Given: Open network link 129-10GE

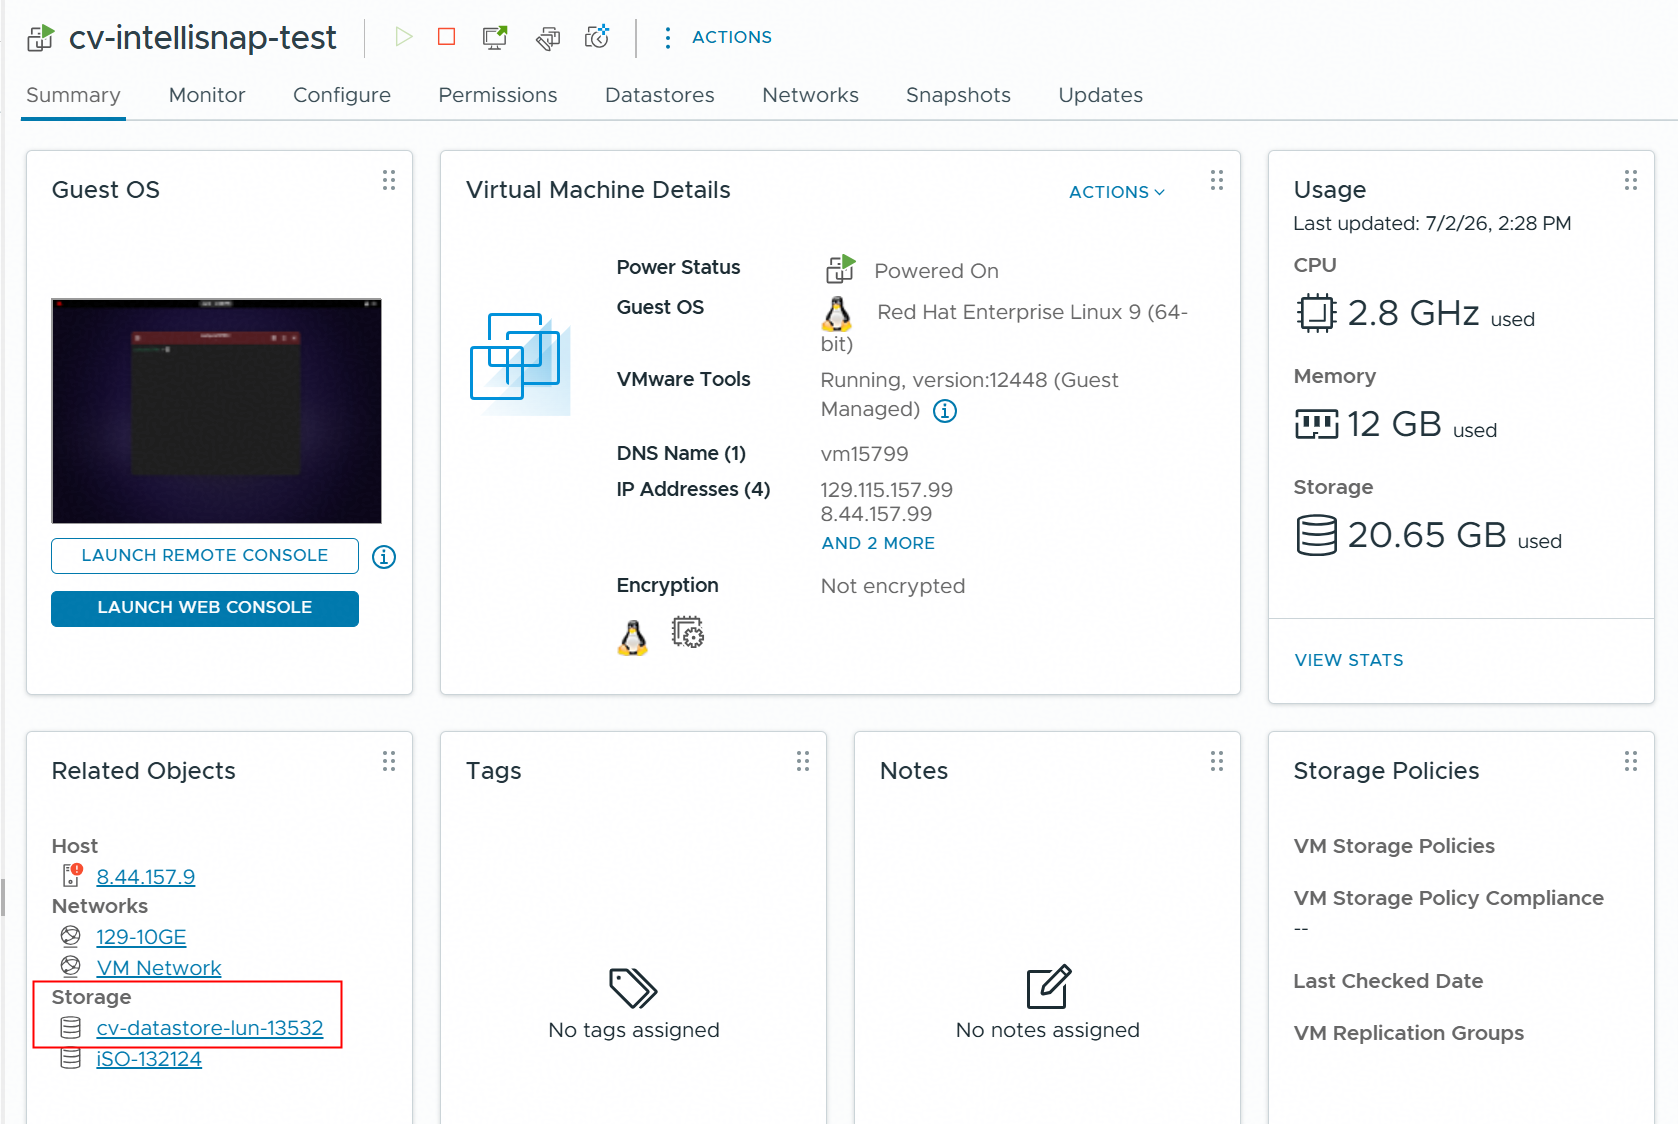Looking at the screenshot, I should pos(141,937).
